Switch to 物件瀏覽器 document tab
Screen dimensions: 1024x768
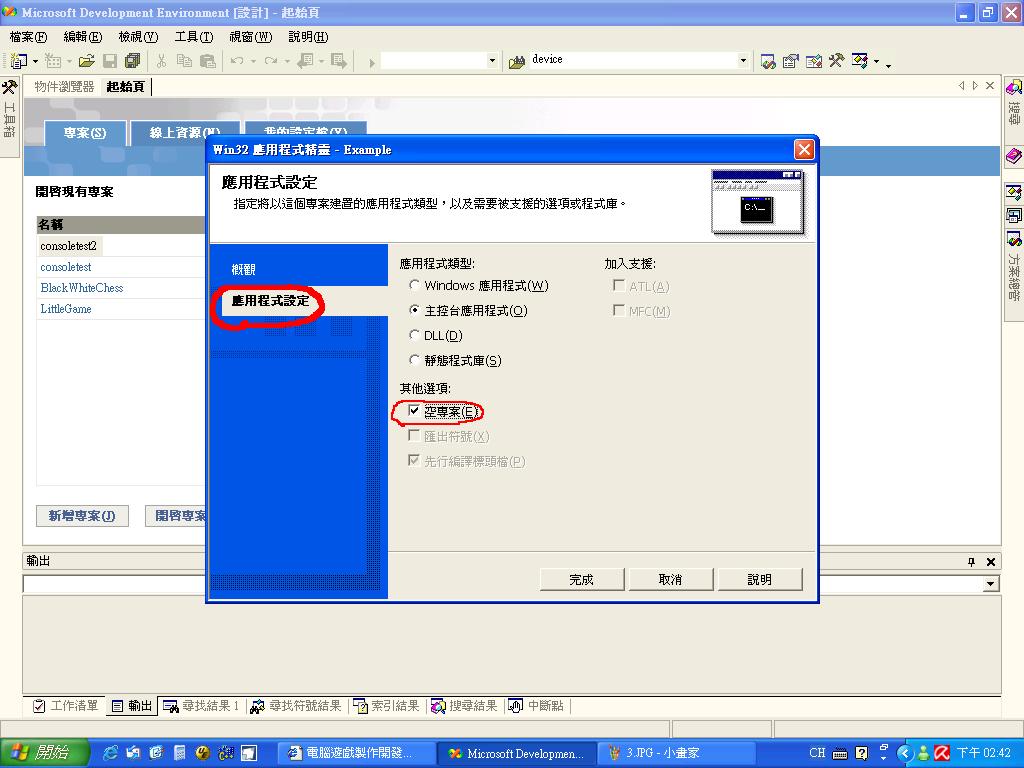point(64,86)
